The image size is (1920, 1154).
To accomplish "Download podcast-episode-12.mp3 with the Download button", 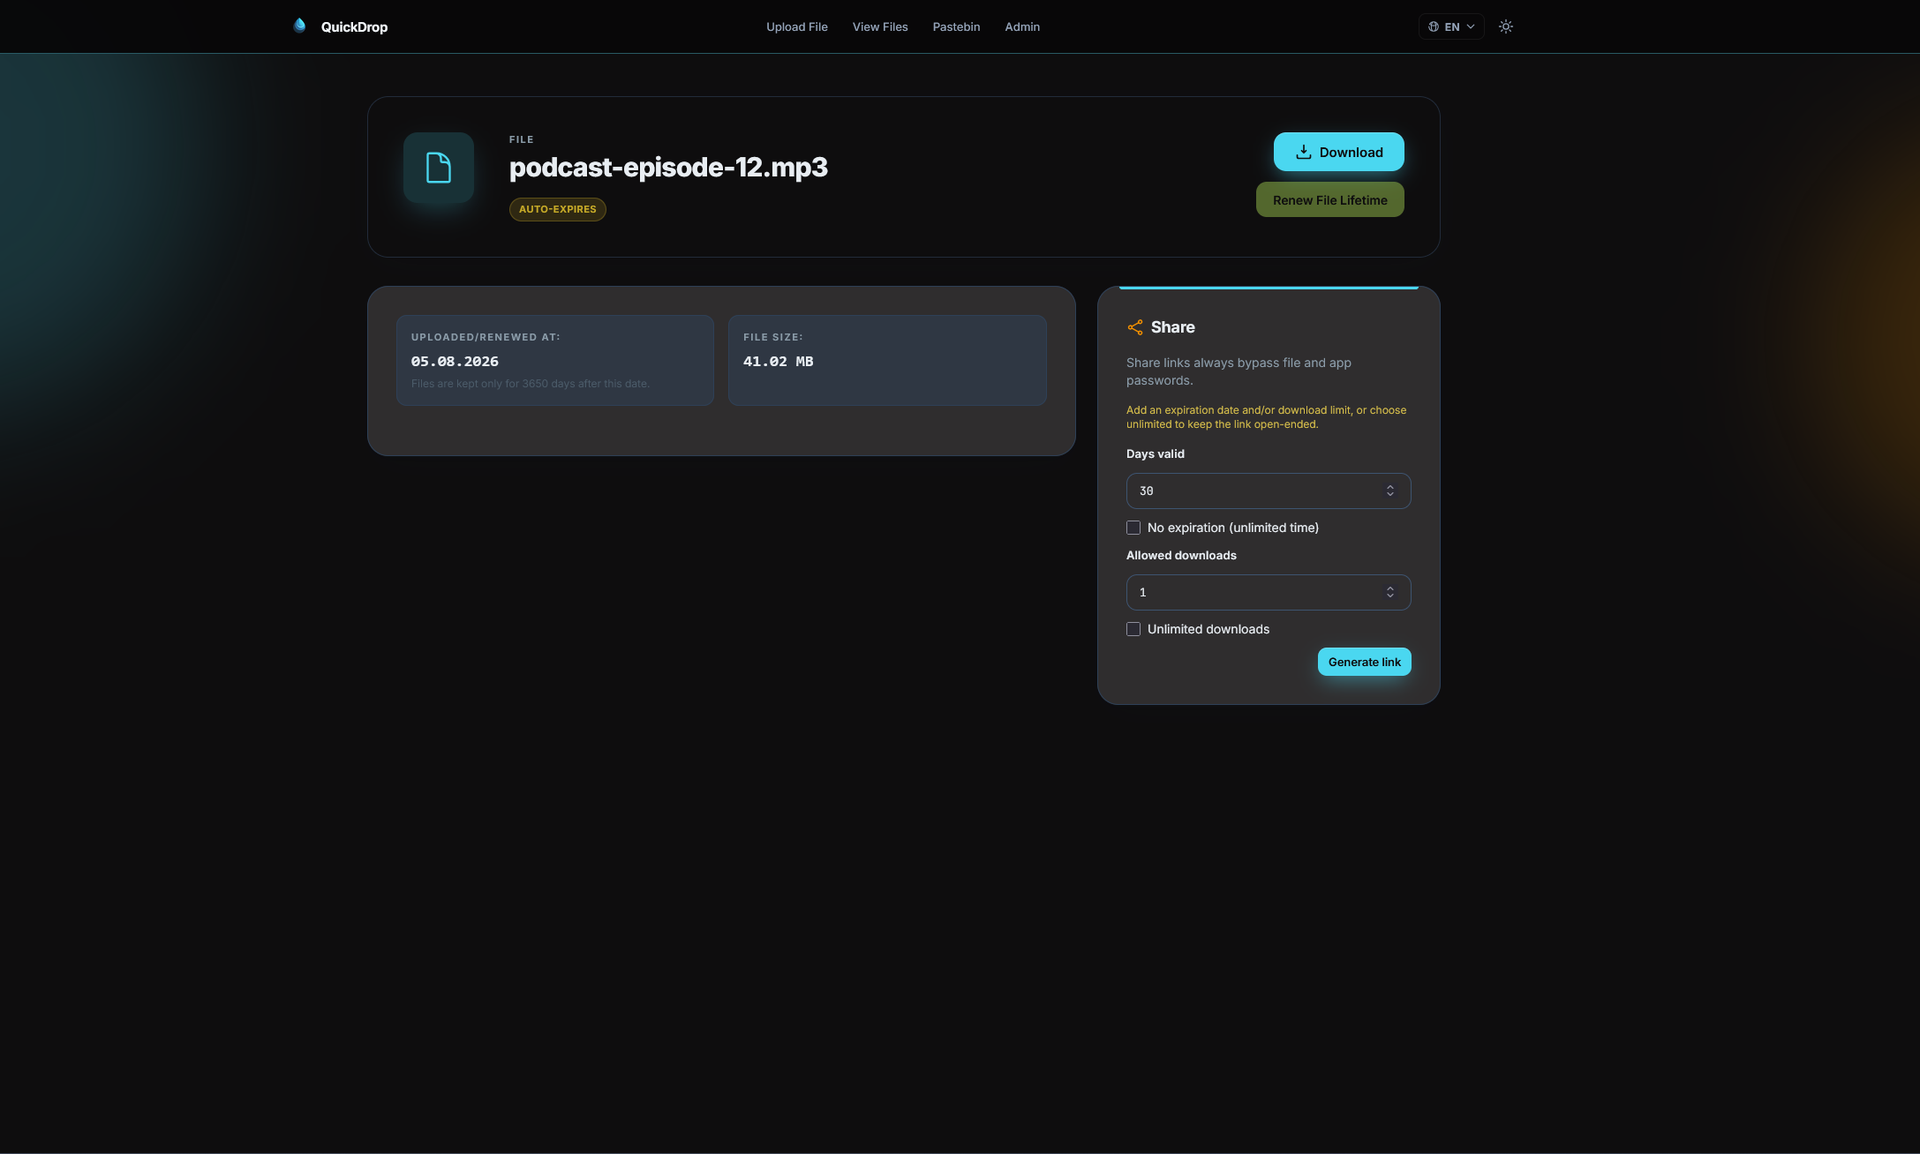I will [x=1338, y=152].
